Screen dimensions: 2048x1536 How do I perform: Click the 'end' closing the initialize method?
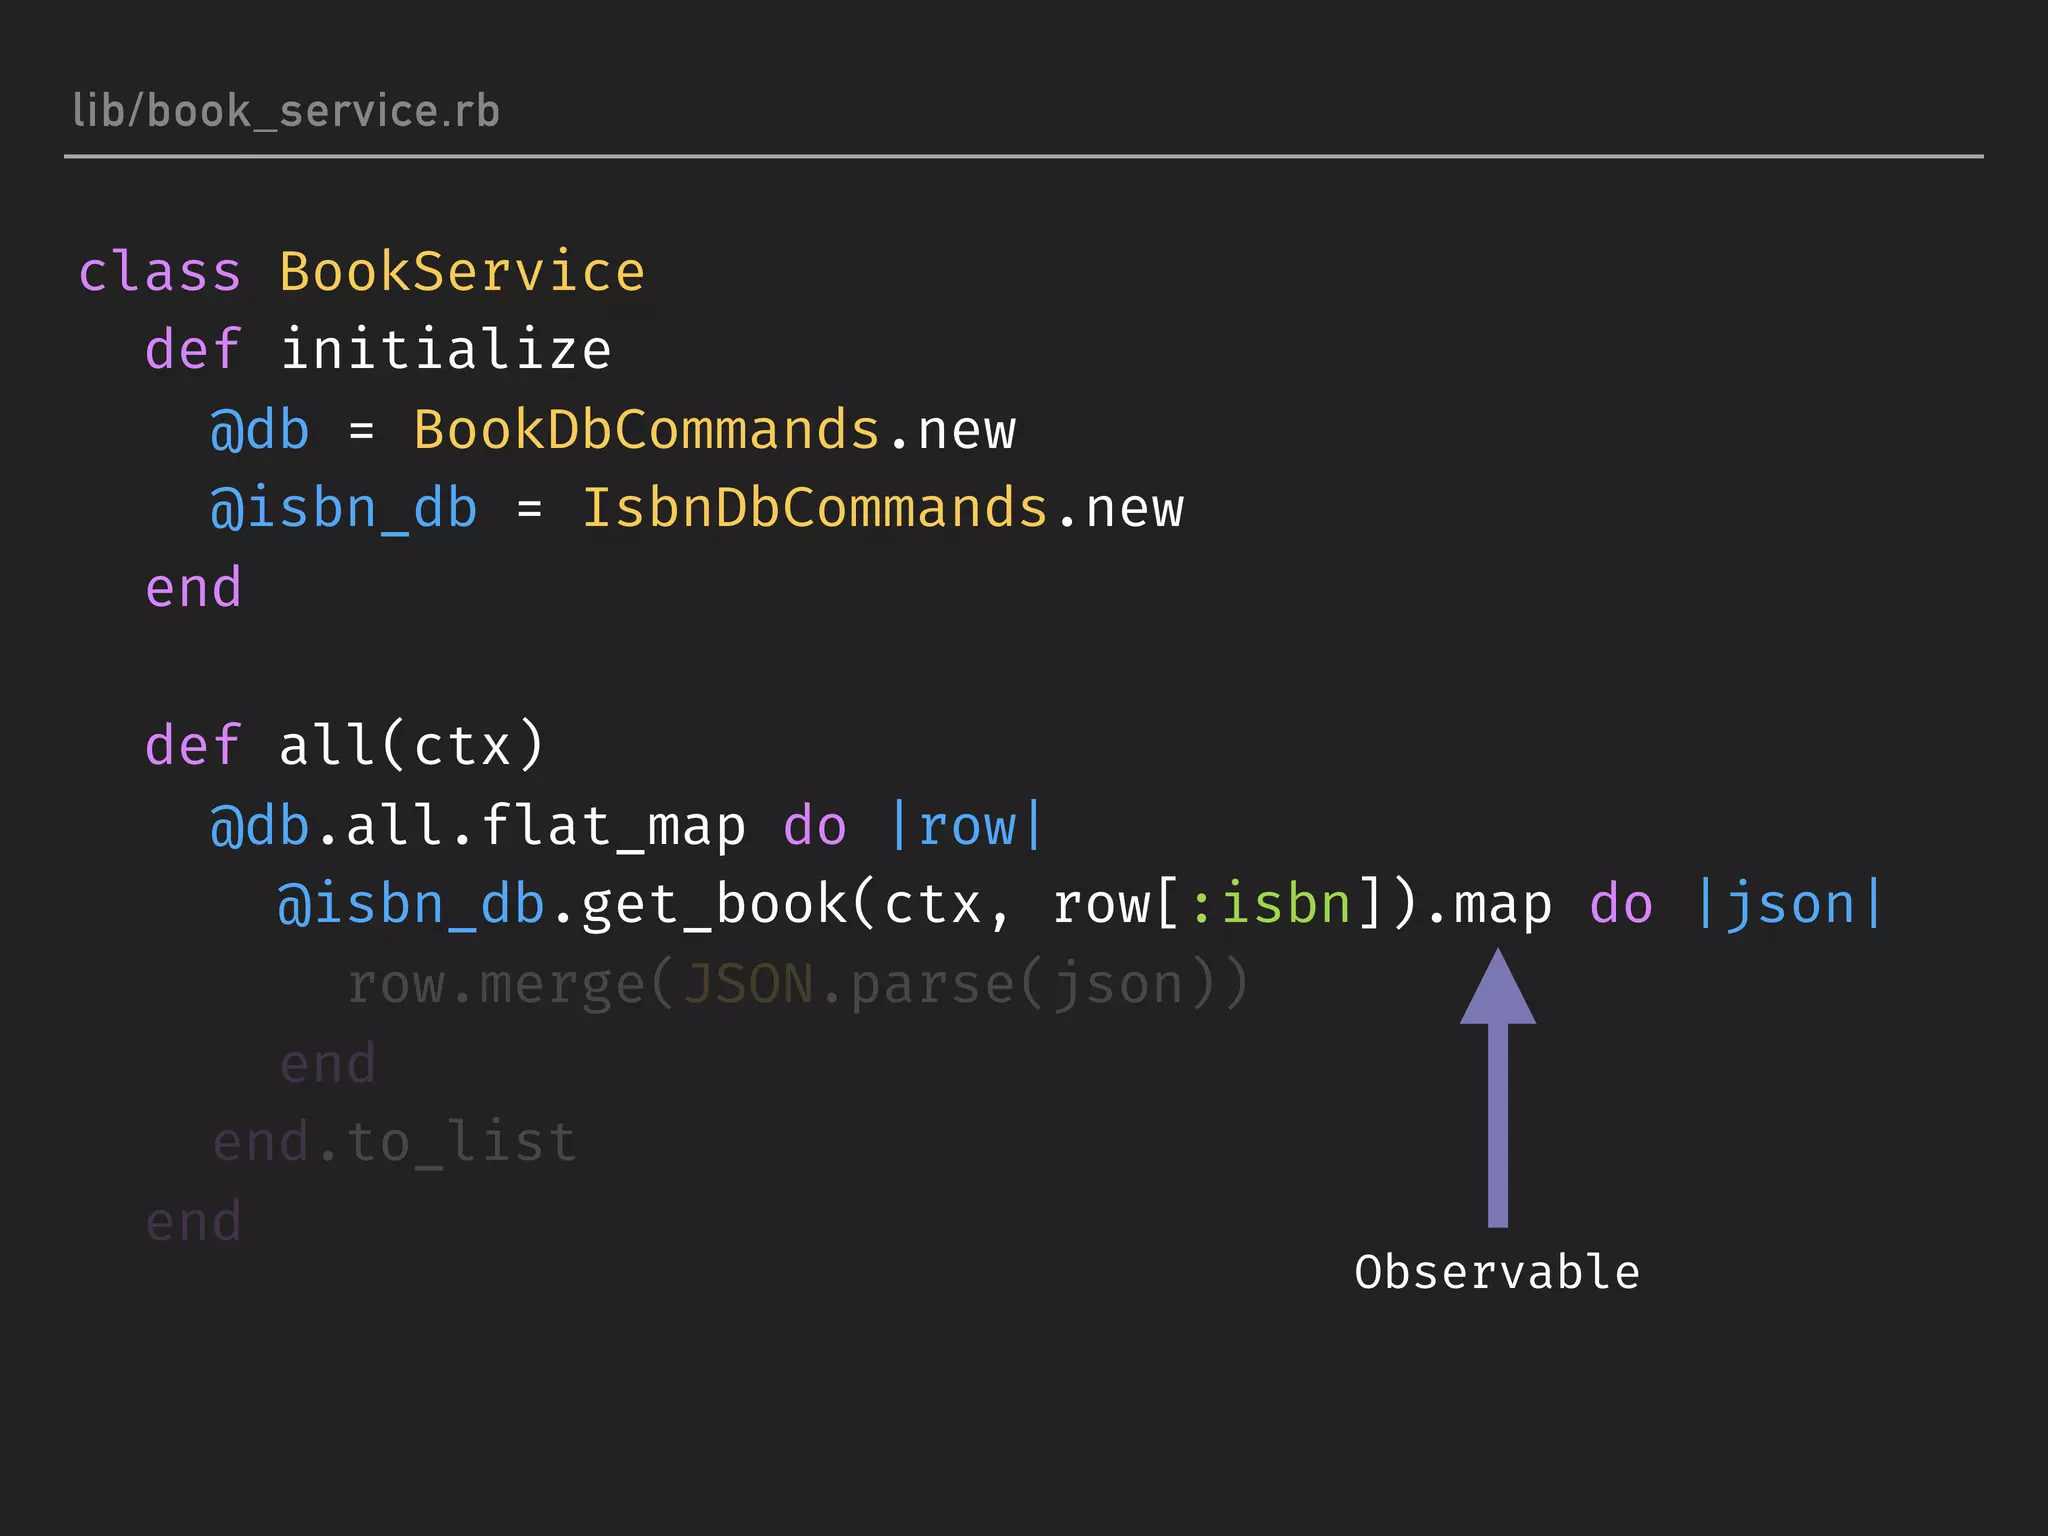click(193, 587)
